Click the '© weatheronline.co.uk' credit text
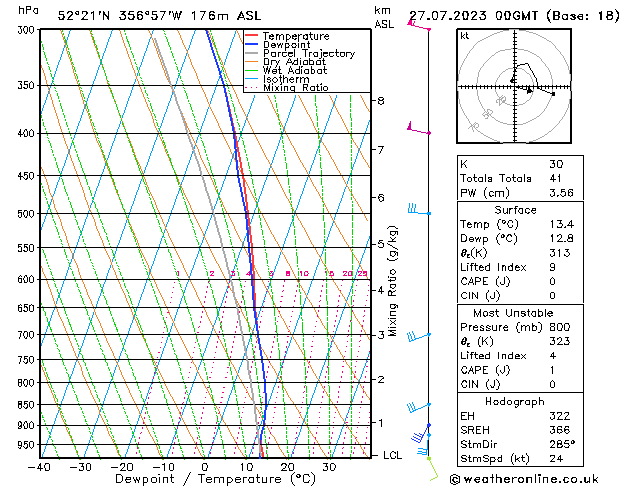 tap(524, 479)
